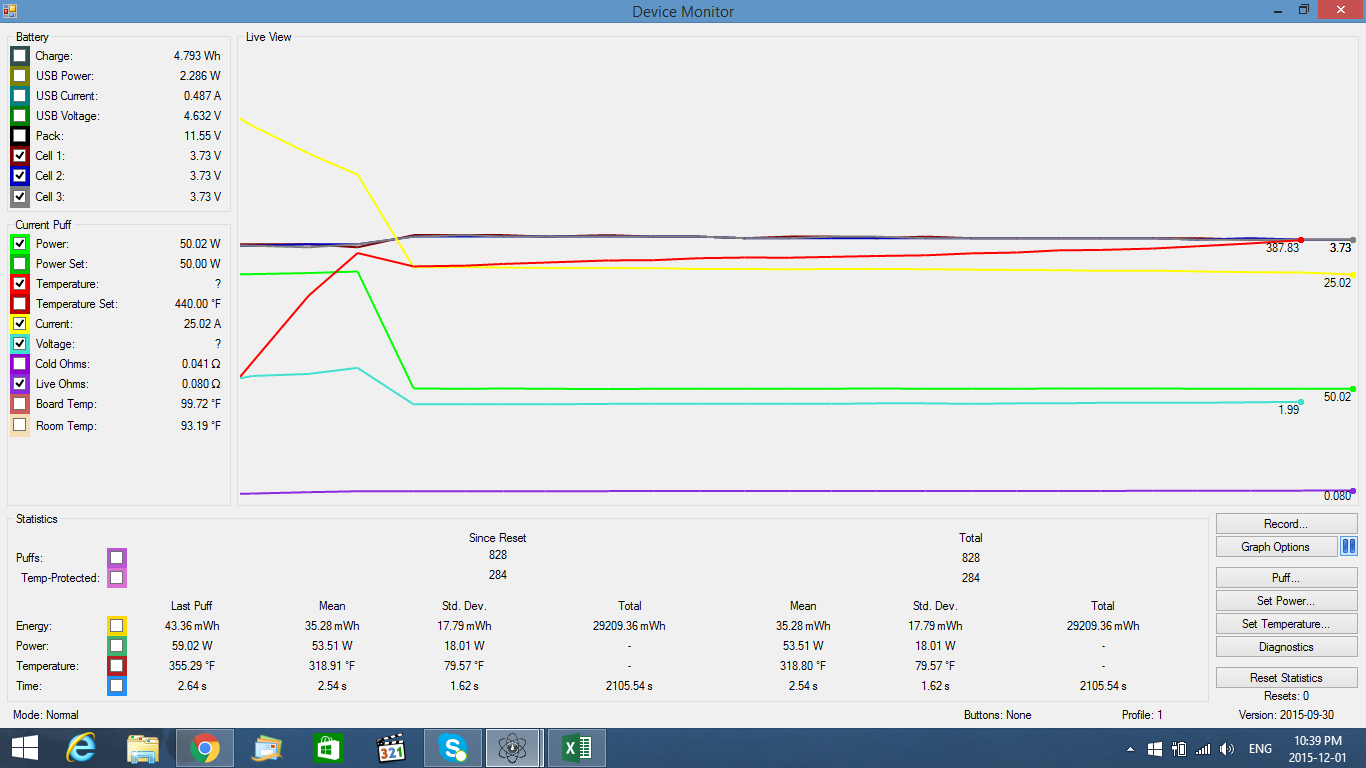Click the Windows Start button

[24, 748]
